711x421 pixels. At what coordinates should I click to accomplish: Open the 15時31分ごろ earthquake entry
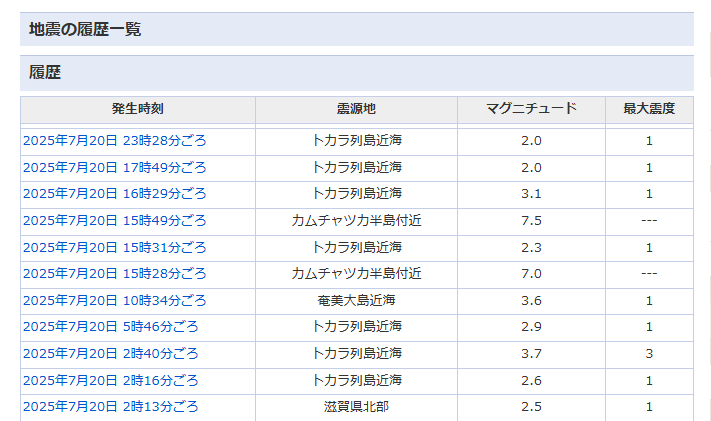(115, 247)
